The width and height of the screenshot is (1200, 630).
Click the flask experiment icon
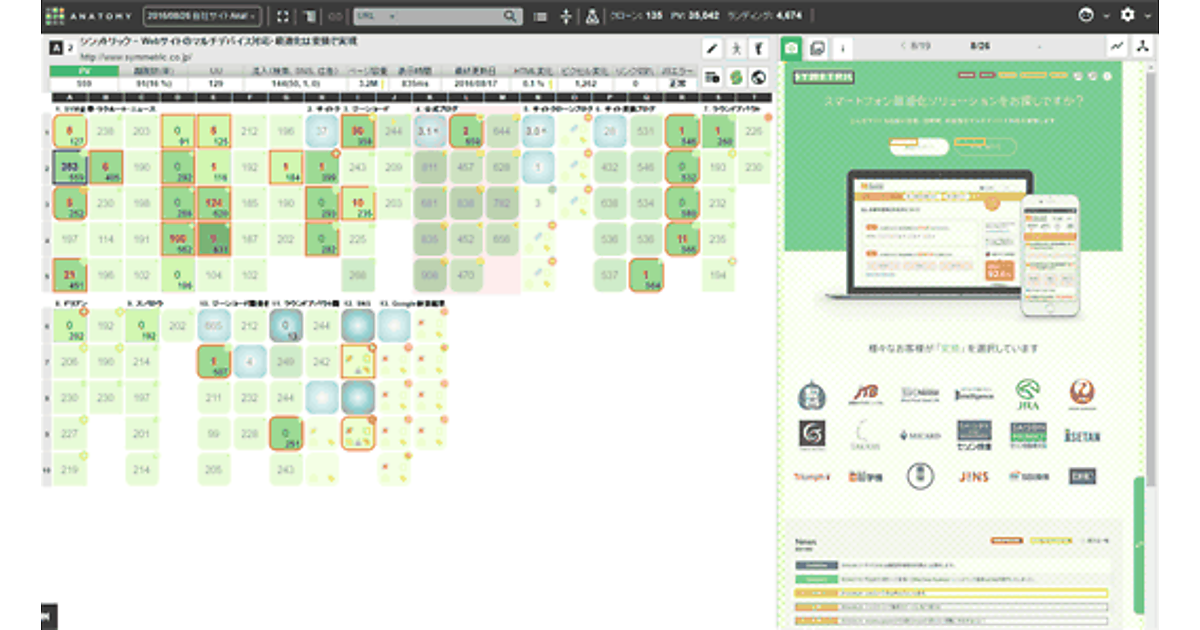click(x=592, y=16)
